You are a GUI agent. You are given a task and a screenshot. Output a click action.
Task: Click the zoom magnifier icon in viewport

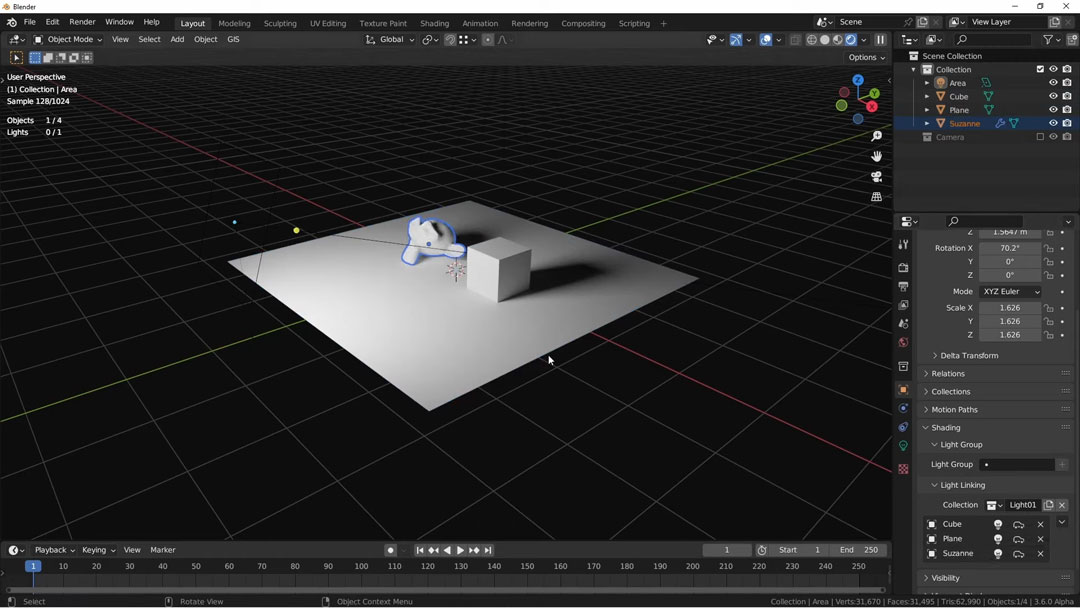point(877,136)
